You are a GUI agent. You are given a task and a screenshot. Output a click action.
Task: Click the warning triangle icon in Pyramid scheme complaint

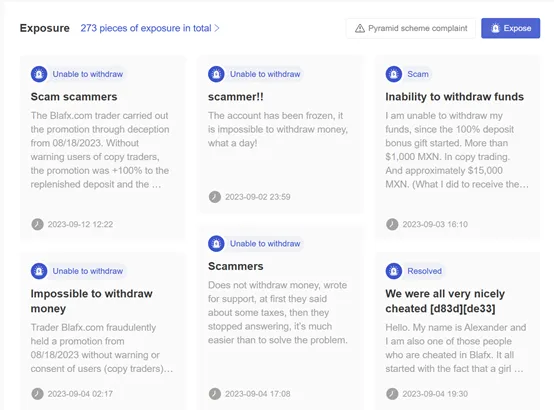point(360,28)
